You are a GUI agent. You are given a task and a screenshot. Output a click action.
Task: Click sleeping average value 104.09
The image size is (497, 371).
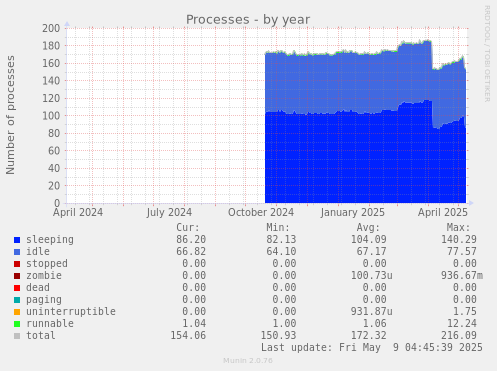coord(368,240)
